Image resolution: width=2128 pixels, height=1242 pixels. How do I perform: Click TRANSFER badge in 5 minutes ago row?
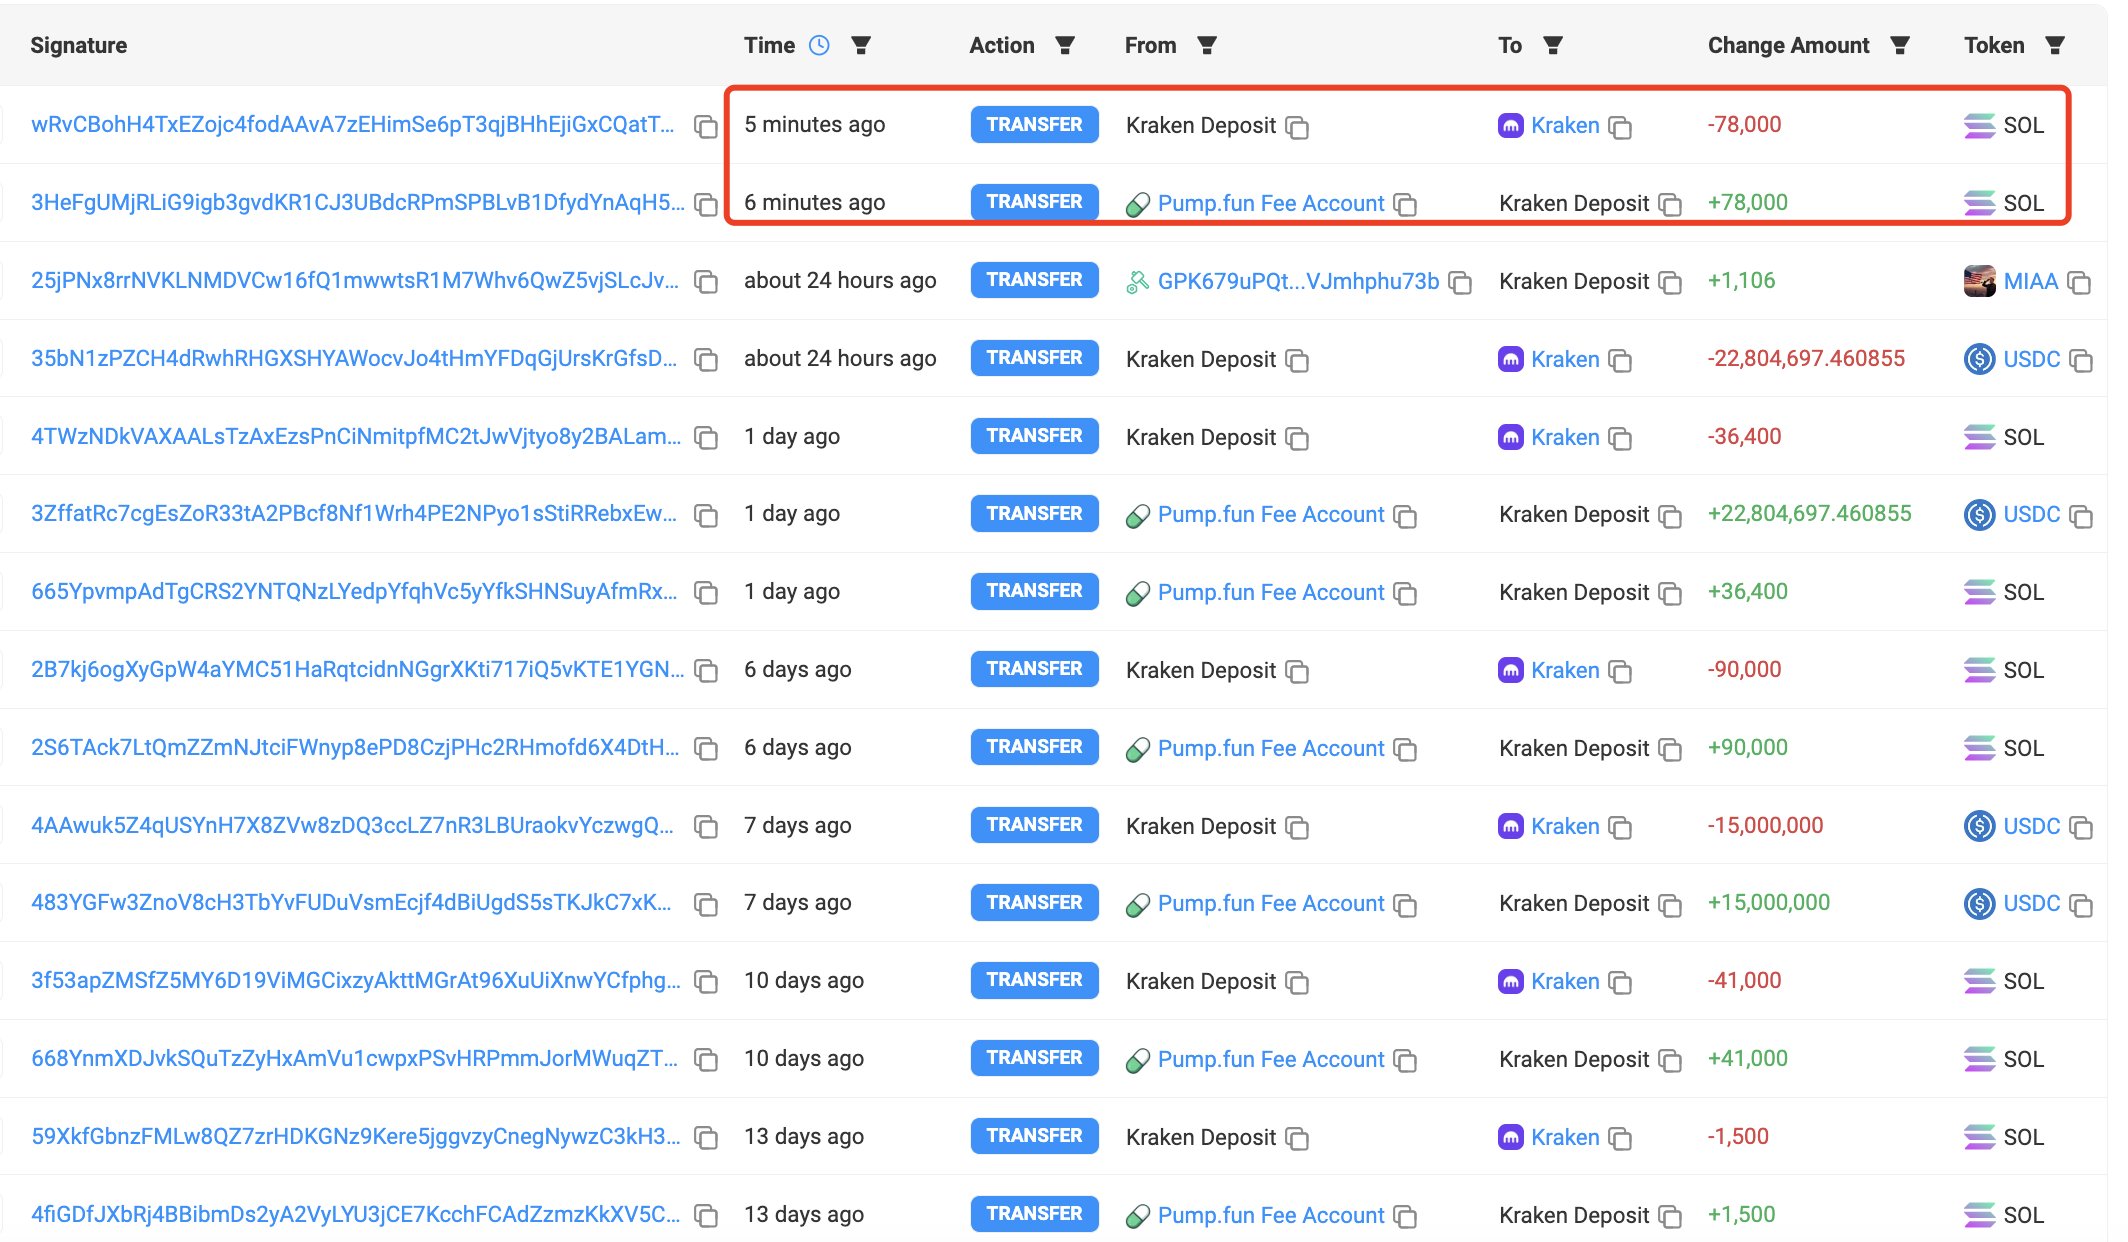(1034, 125)
